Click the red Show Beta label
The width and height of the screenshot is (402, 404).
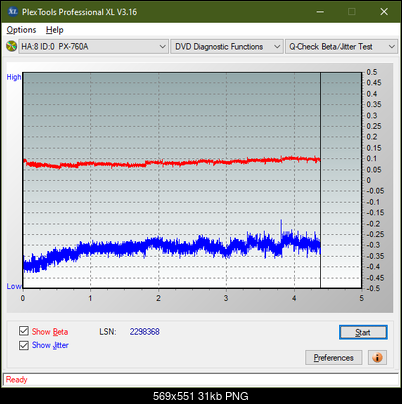[x=50, y=332]
